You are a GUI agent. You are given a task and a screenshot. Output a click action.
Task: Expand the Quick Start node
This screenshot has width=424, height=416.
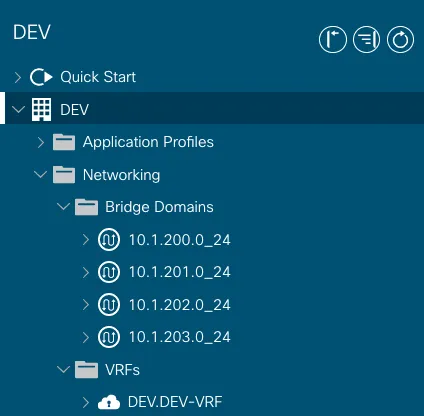[x=18, y=77]
